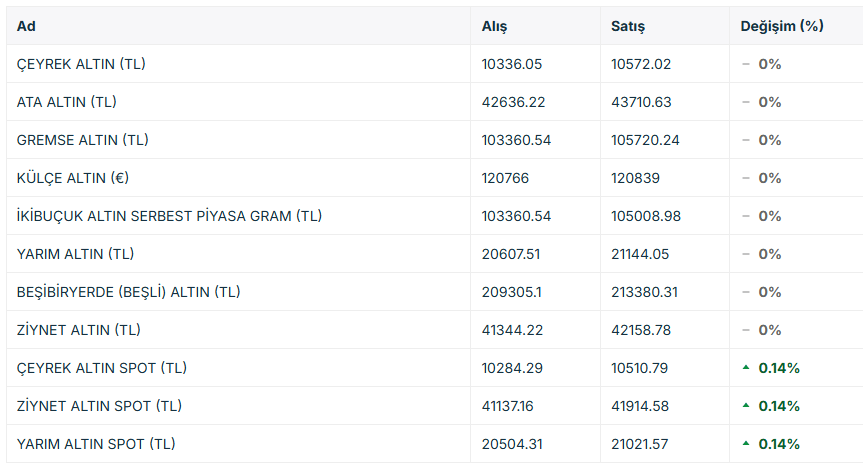Open the GREMSE ALTIN (TL) row
The image size is (863, 464).
(435, 140)
